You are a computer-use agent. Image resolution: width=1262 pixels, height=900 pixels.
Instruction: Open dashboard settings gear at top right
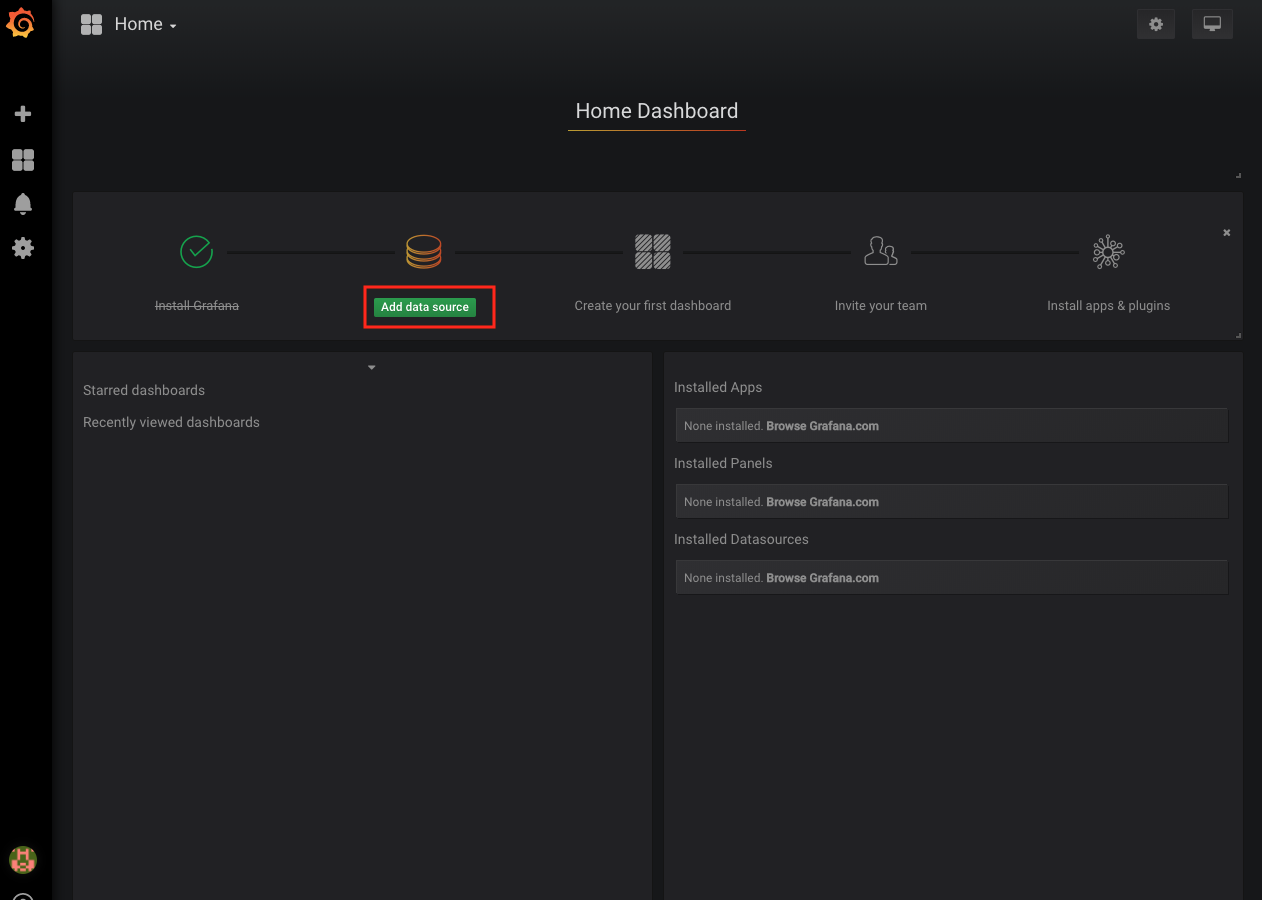pyautogui.click(x=1156, y=24)
